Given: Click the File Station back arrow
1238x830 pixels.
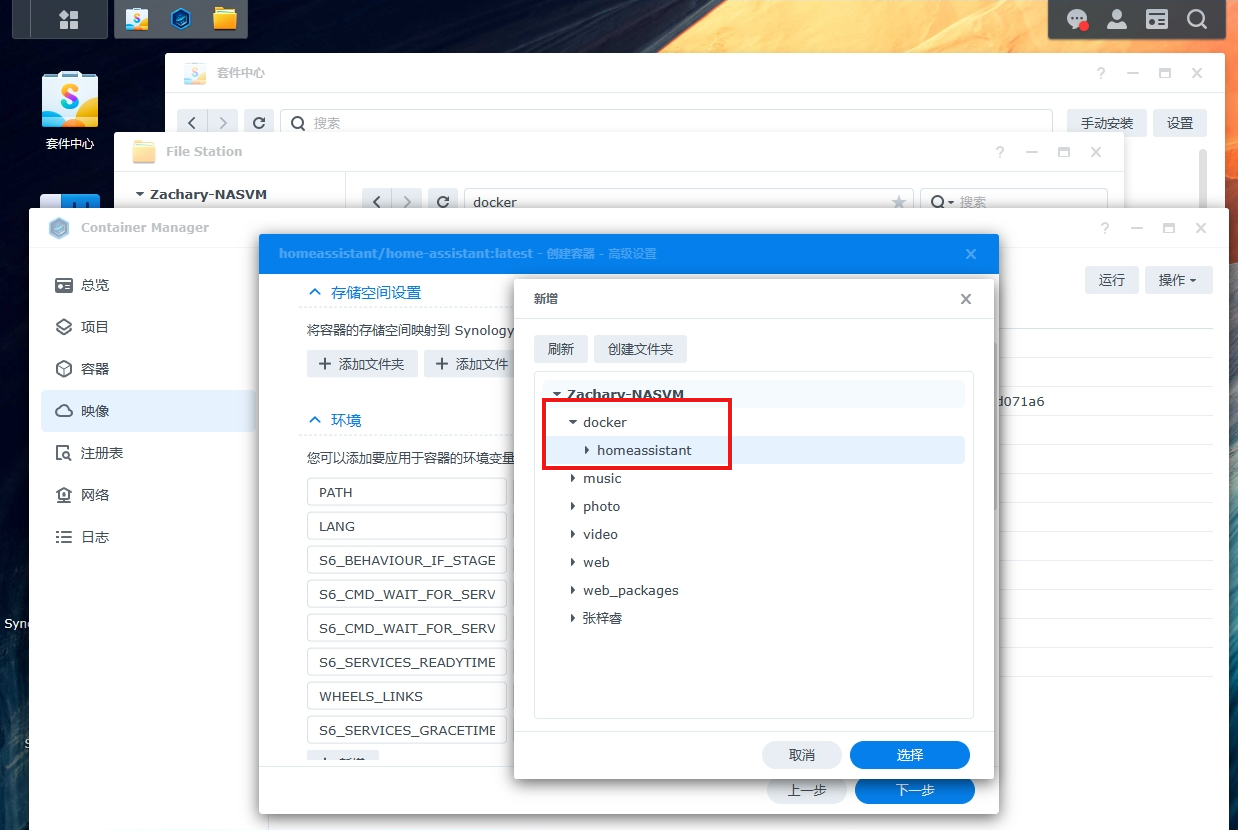Looking at the screenshot, I should [x=377, y=201].
